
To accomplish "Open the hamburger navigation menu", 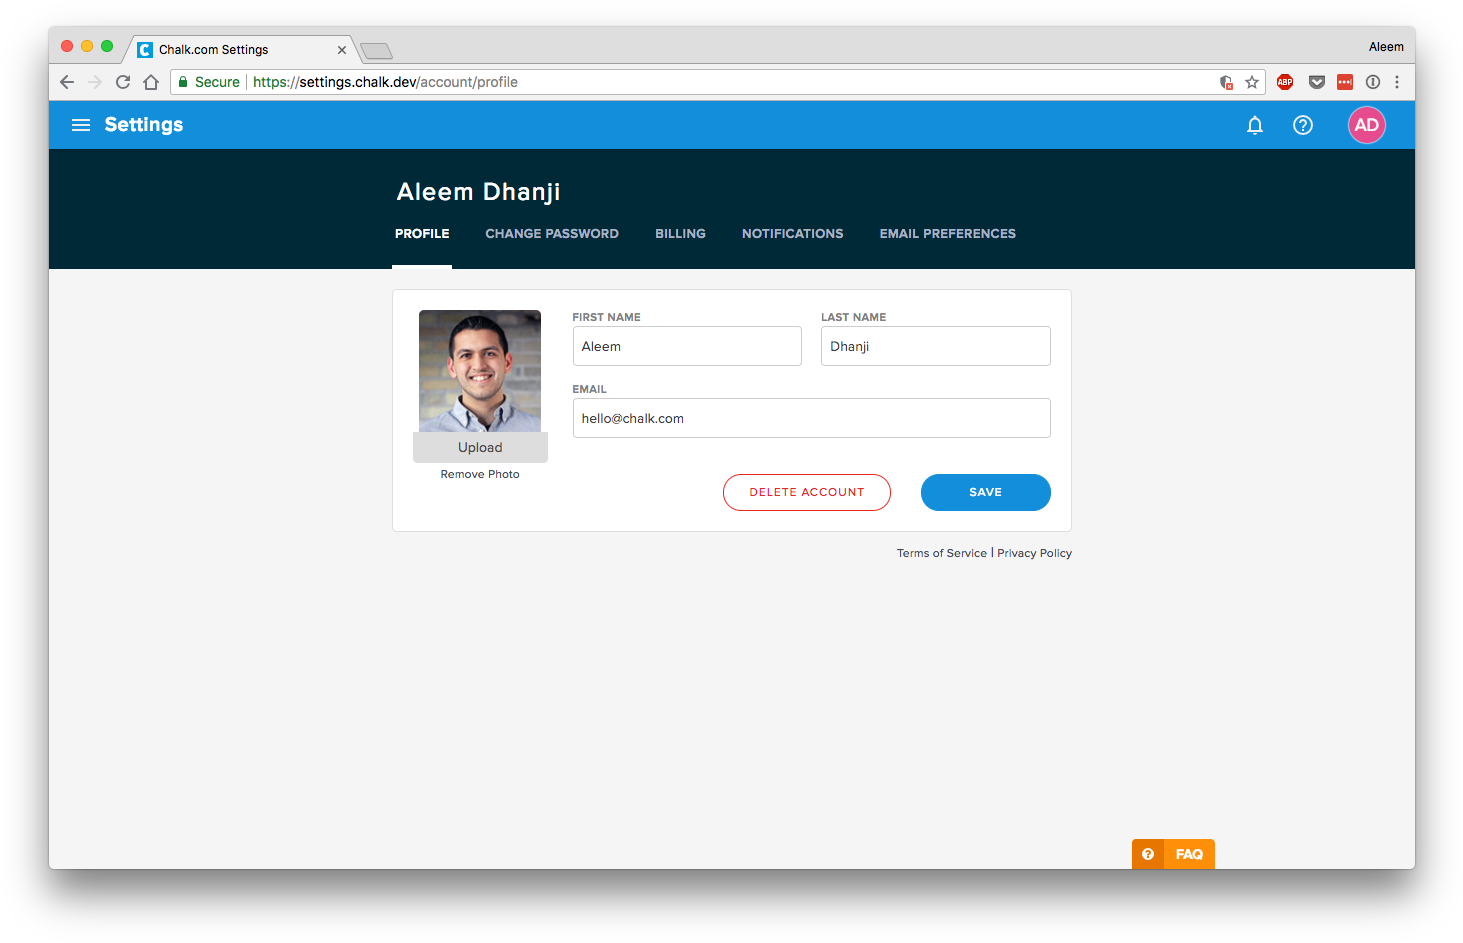I will point(81,125).
